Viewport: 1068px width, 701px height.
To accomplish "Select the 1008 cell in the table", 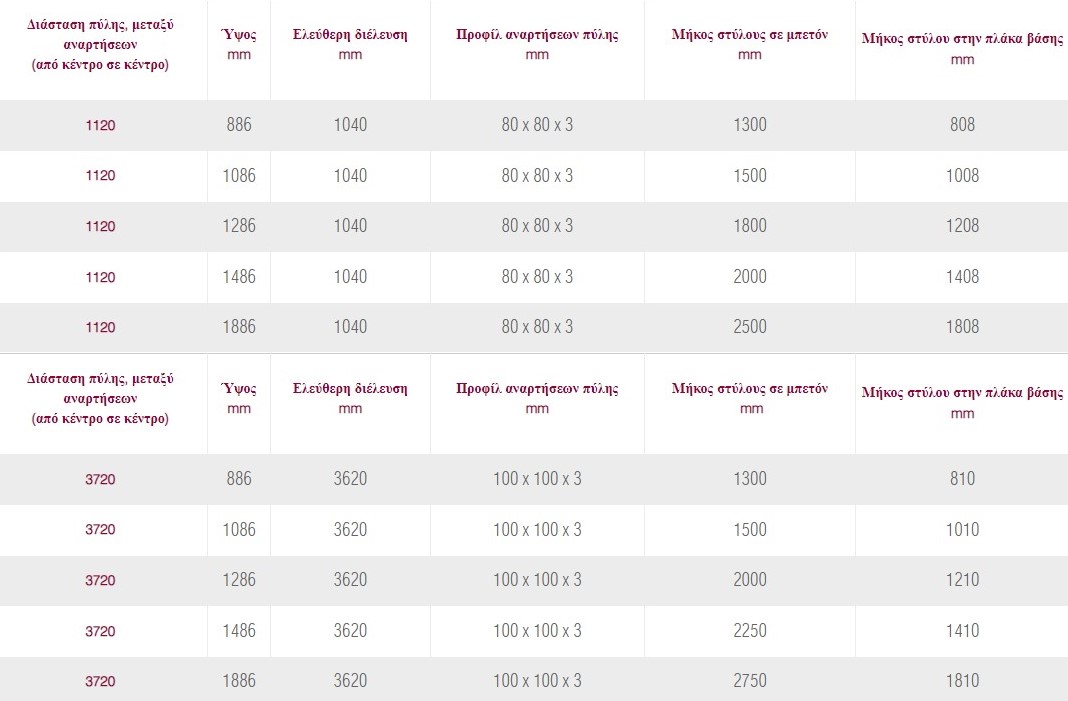I will coord(962,176).
